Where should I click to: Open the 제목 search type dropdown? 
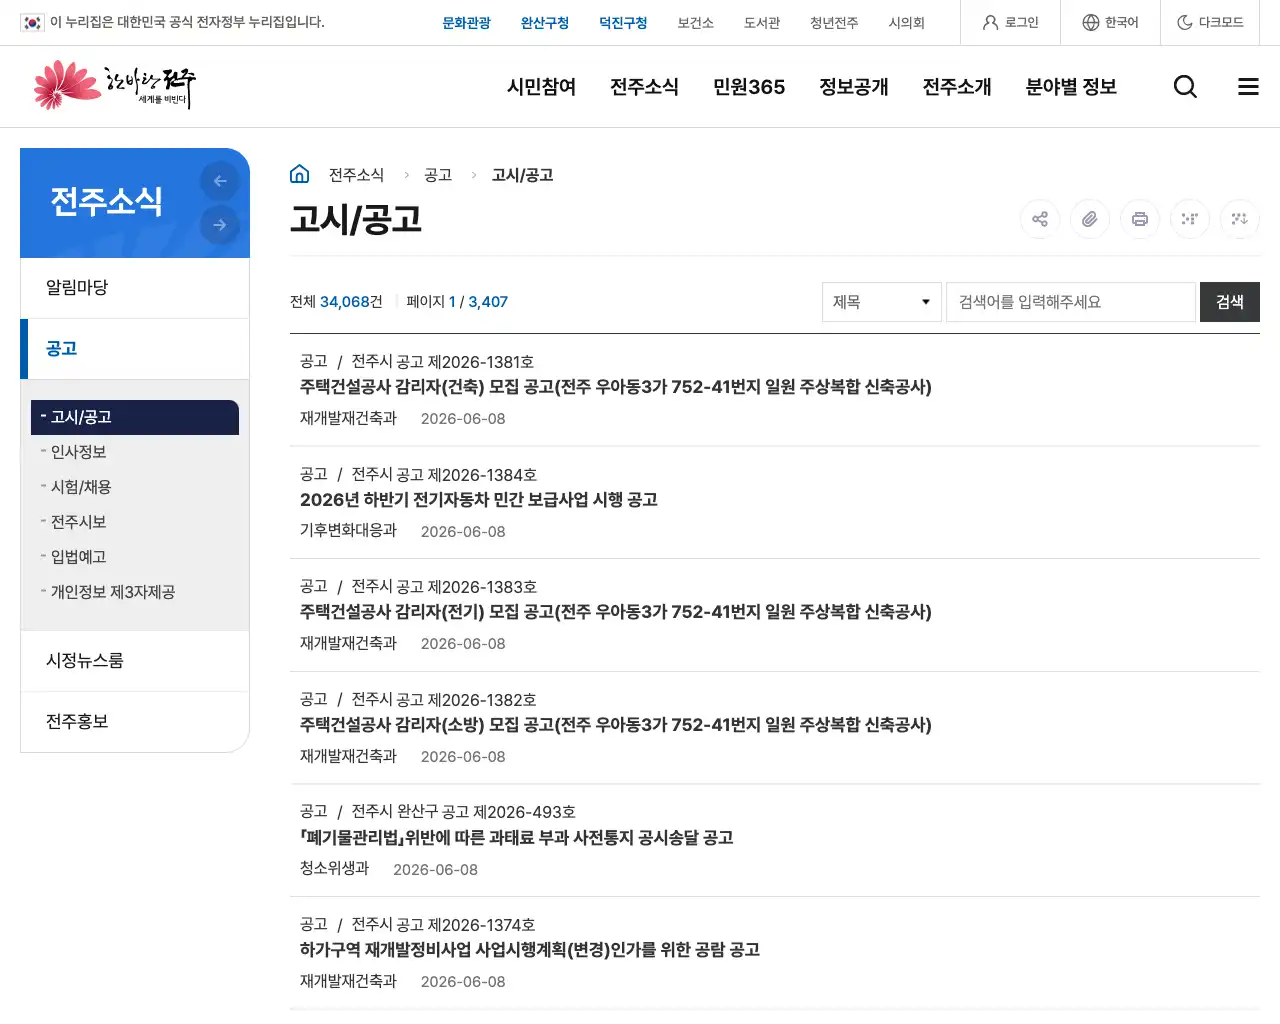click(882, 302)
